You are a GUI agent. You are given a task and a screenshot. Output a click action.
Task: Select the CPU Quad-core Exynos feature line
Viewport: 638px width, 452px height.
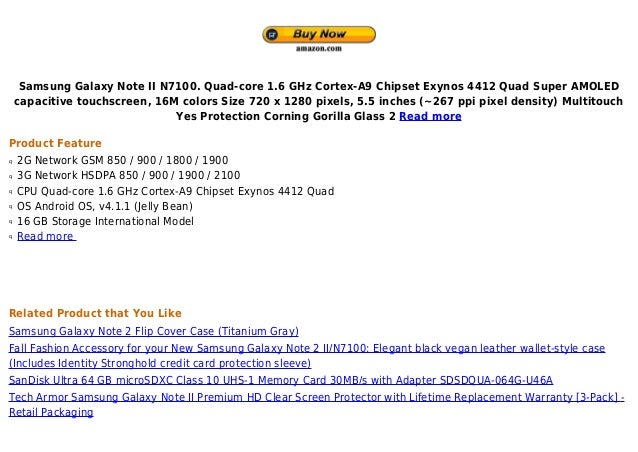175,191
